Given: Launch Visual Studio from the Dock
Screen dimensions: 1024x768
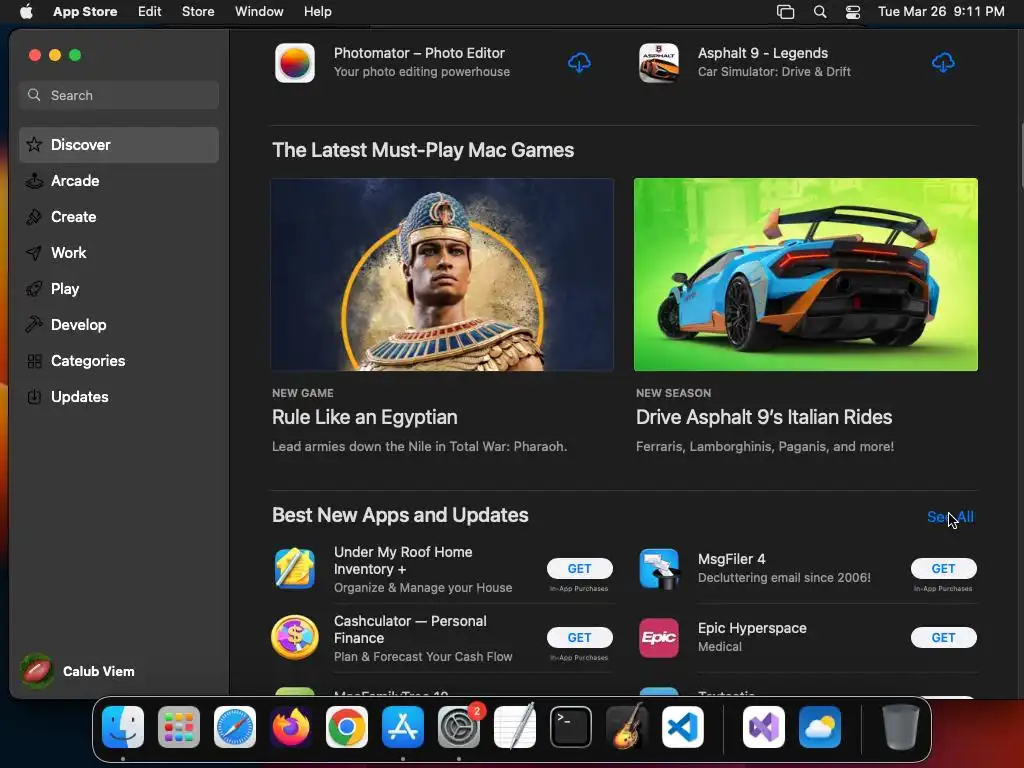Looking at the screenshot, I should click(x=764, y=727).
